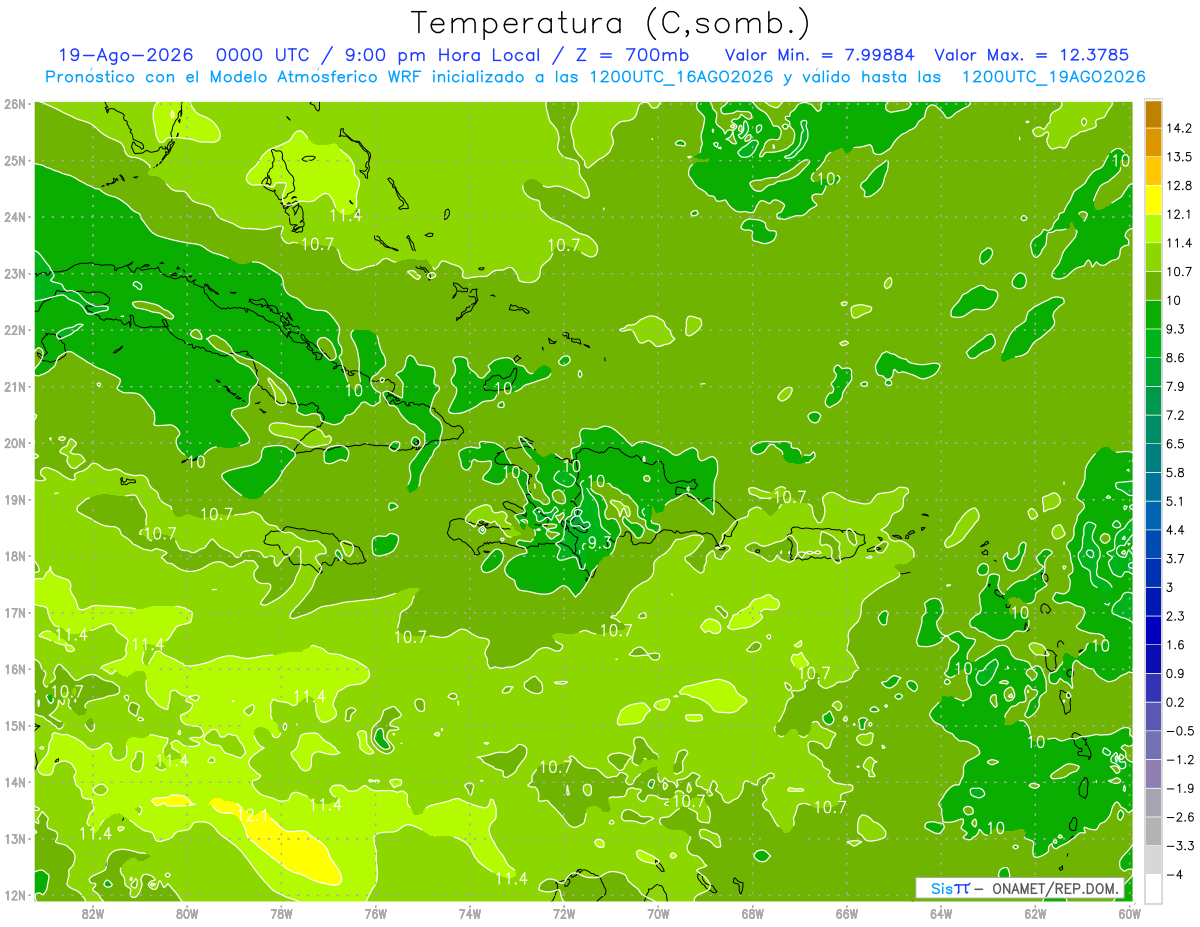Click the legend value "-0.5"

1179,731
